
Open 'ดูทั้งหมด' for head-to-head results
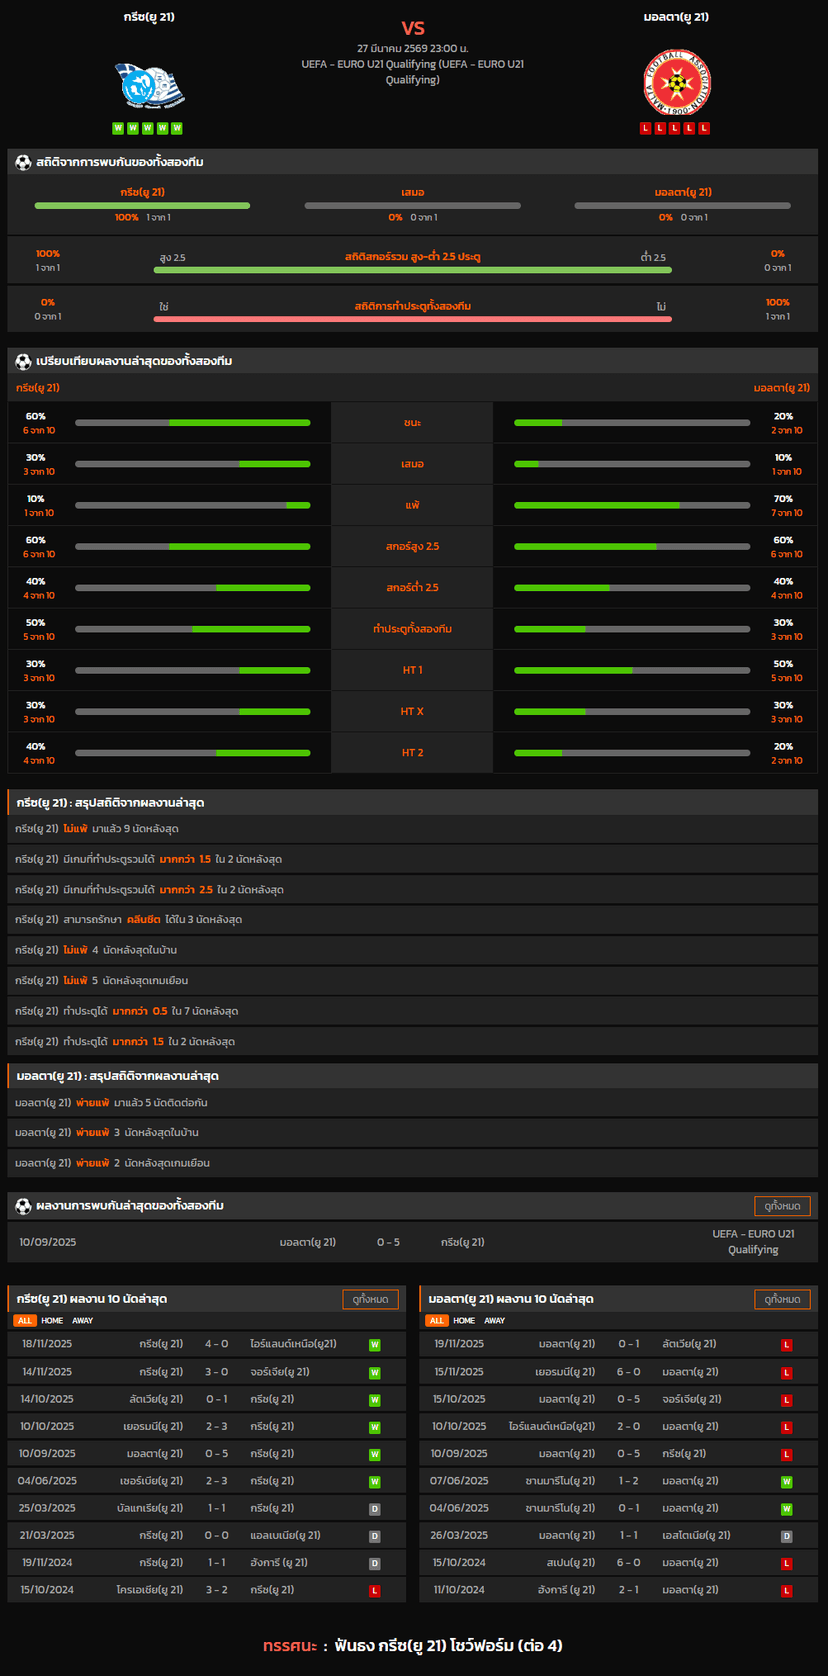tap(782, 1206)
